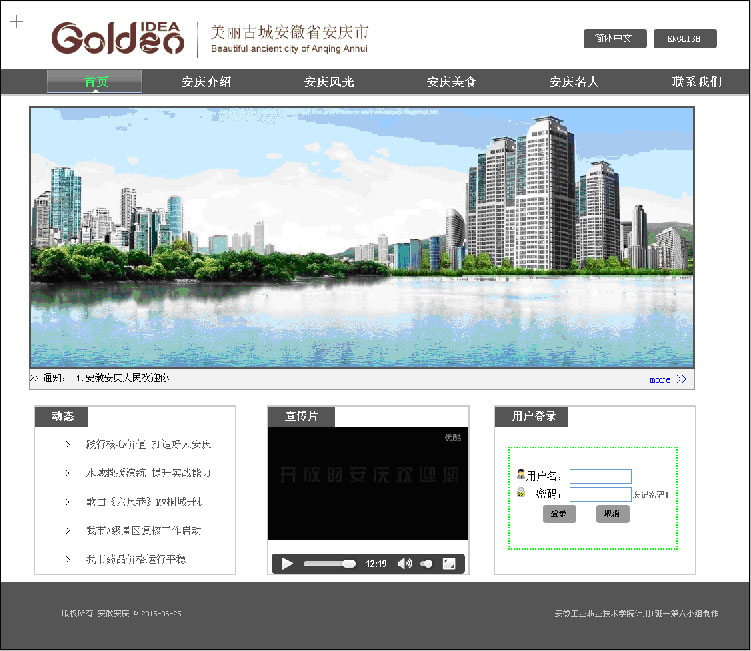The width and height of the screenshot is (751, 651).
Task: Click the lock icon beside 密码
Action: pyautogui.click(x=520, y=493)
